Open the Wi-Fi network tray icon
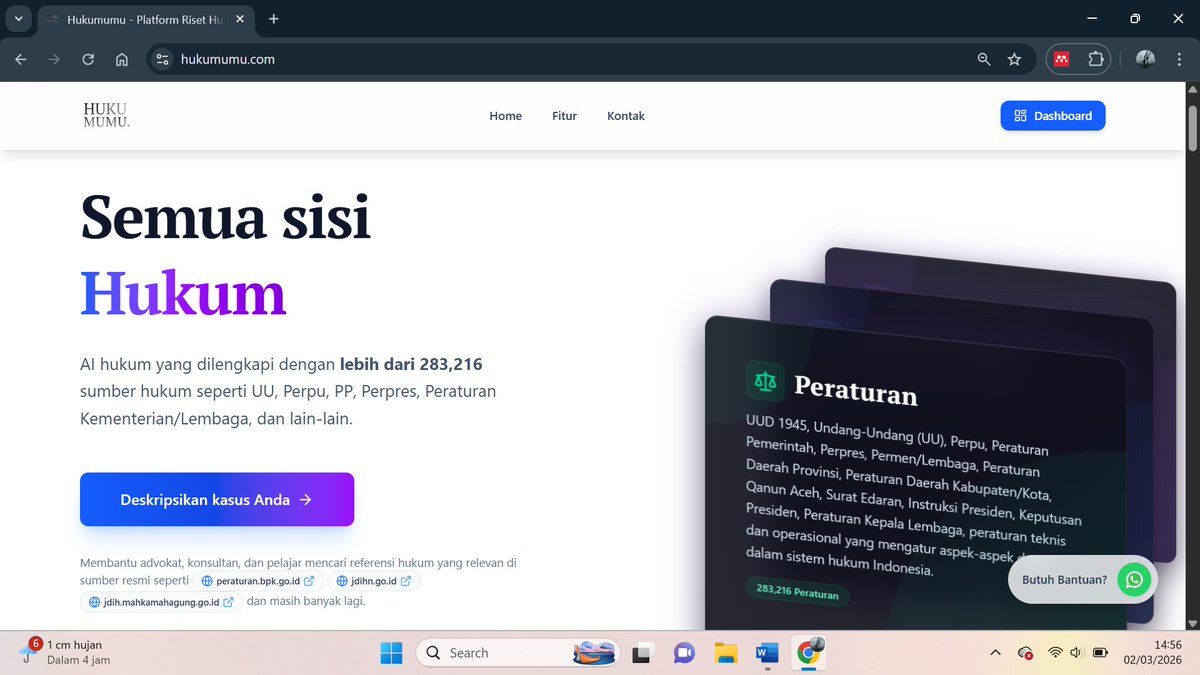Viewport: 1200px width, 675px height. 1055,653
